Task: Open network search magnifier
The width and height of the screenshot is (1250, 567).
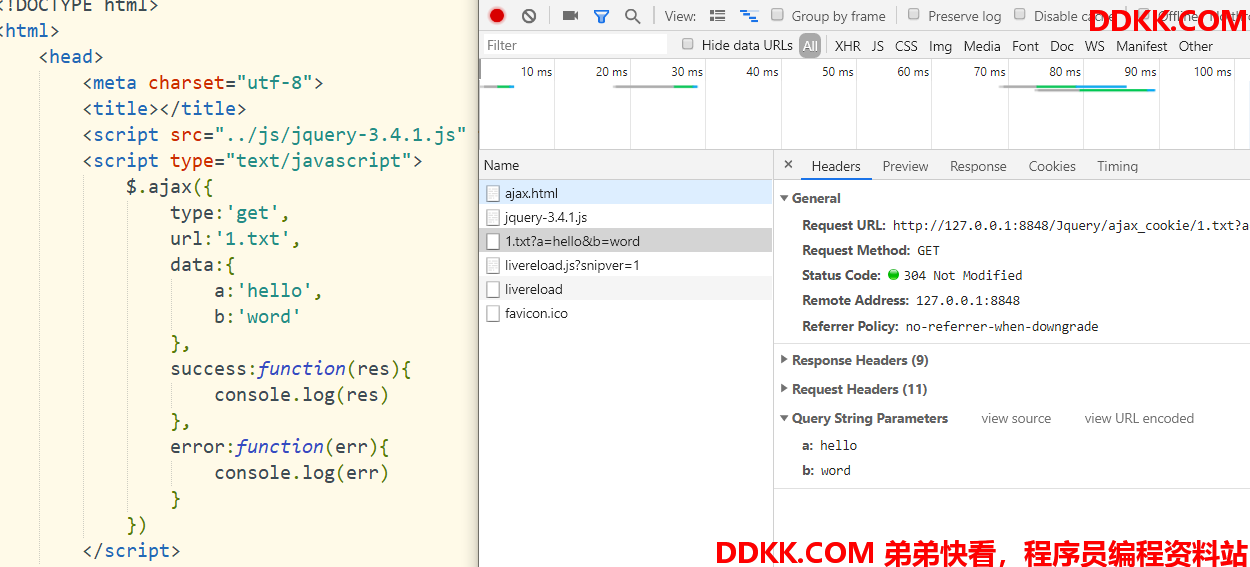Action: 632,16
